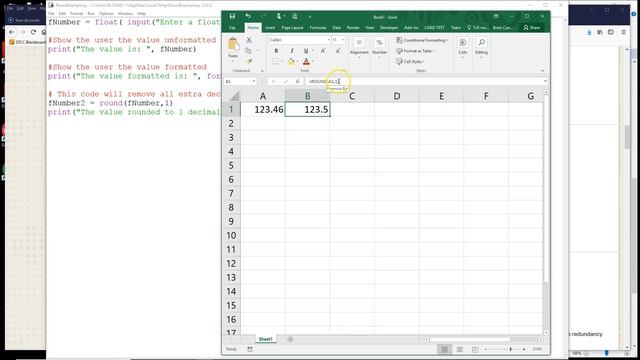
Task: Select row 5 header
Action: coord(231,165)
